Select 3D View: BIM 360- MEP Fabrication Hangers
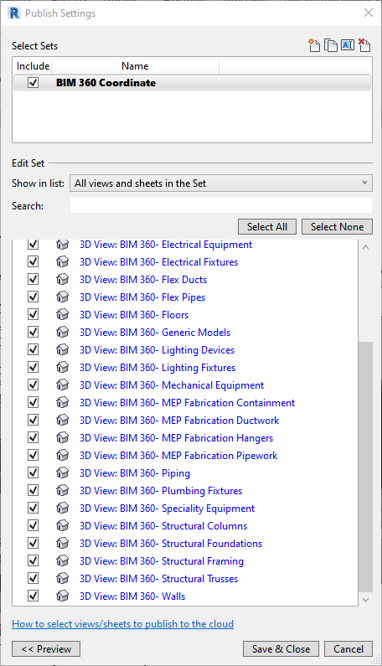The height and width of the screenshot is (666, 382). [176, 438]
